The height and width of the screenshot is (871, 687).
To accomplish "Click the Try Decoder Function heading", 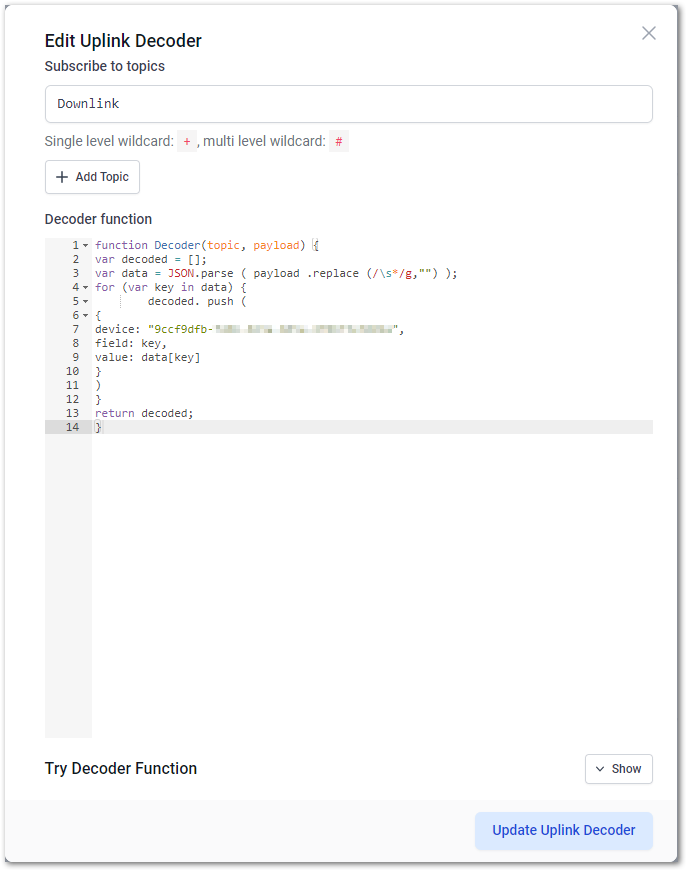I will click(121, 768).
